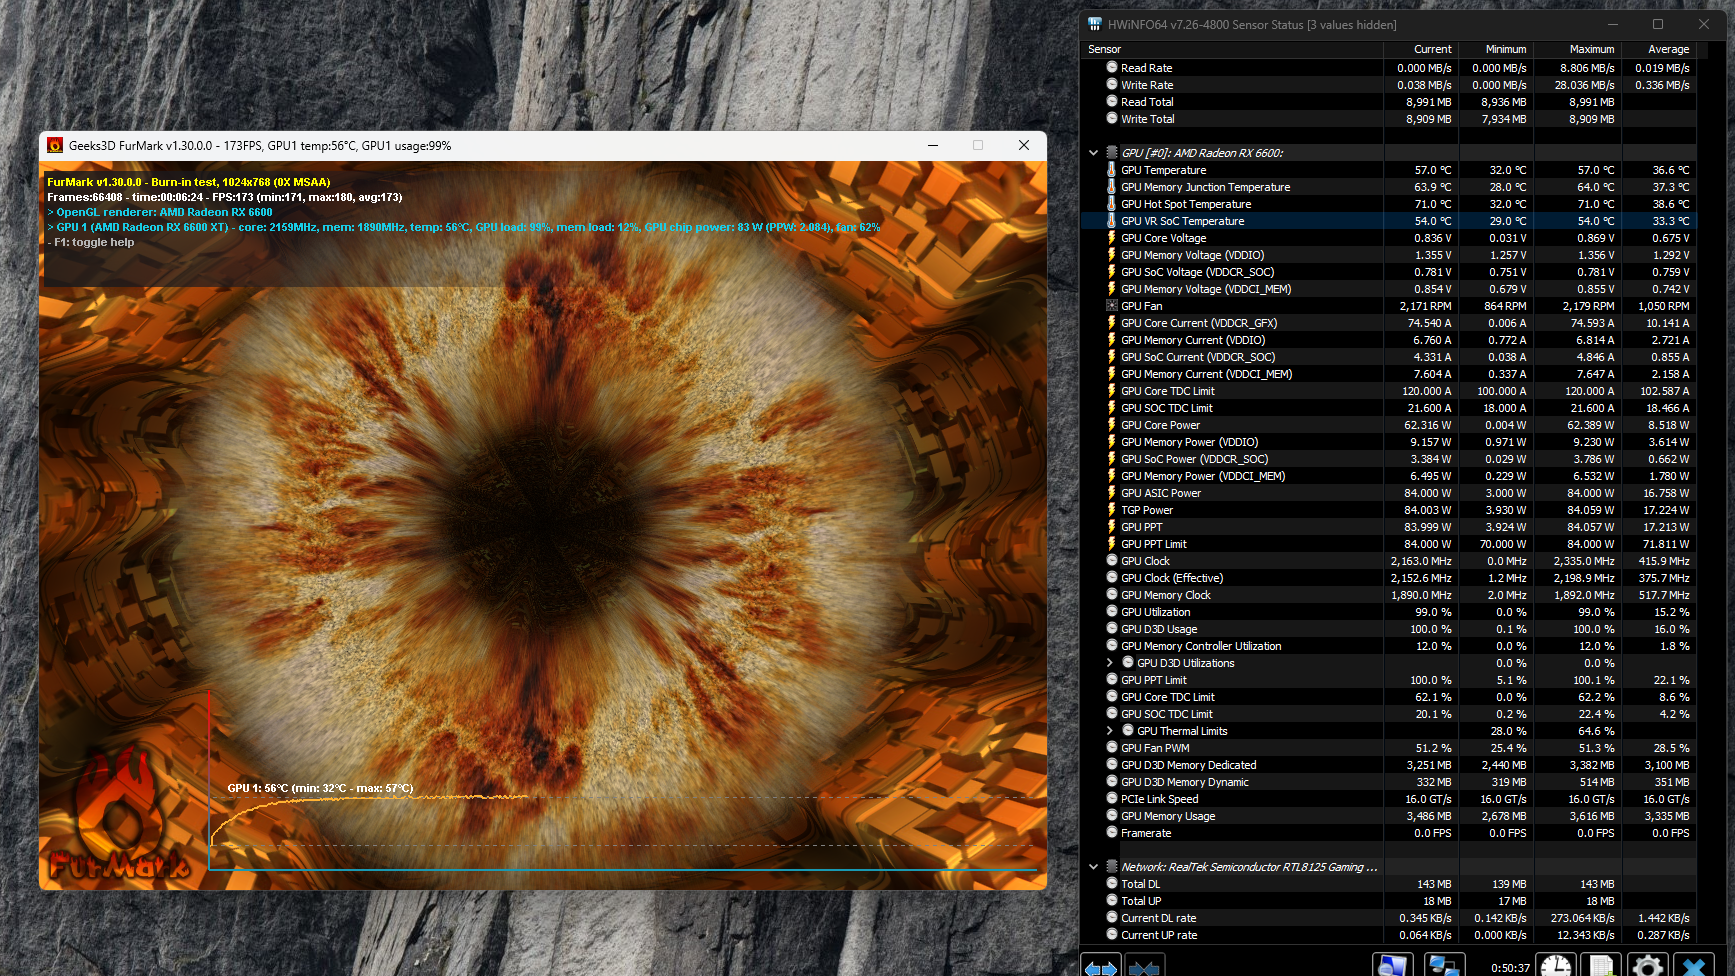Click the Sensor column header
Screen dimensions: 1735x976
tap(1104, 49)
